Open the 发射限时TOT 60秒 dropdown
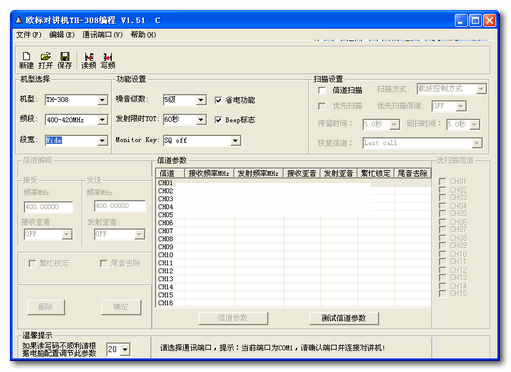 [x=201, y=120]
